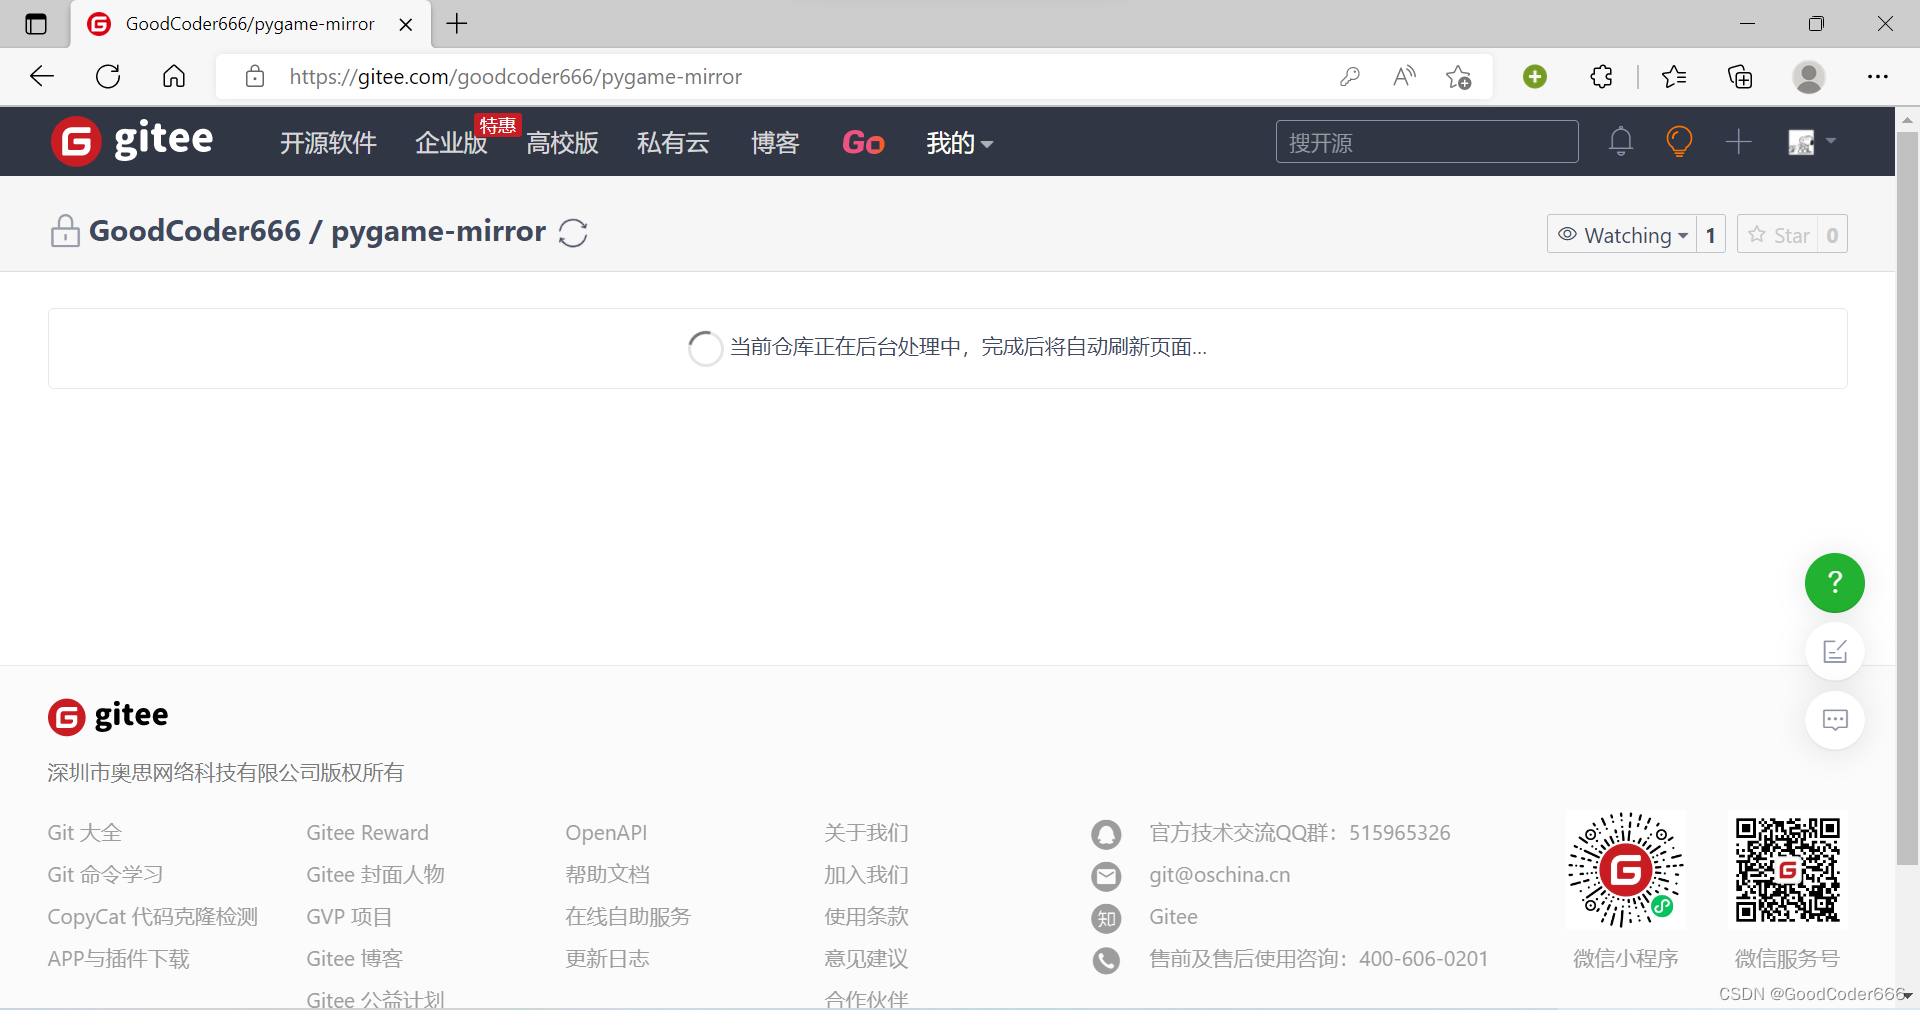Click the plus icon to create new
1920x1010 pixels.
pyautogui.click(x=1738, y=142)
